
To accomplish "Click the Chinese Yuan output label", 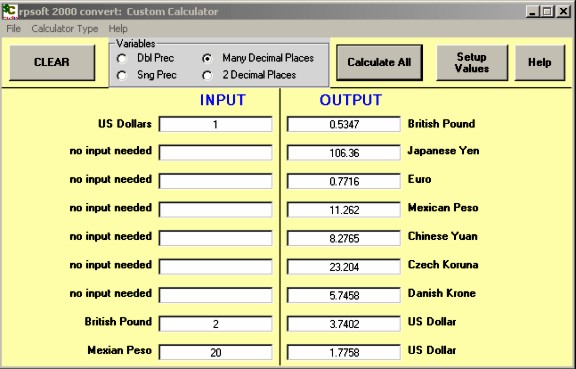I will click(443, 236).
